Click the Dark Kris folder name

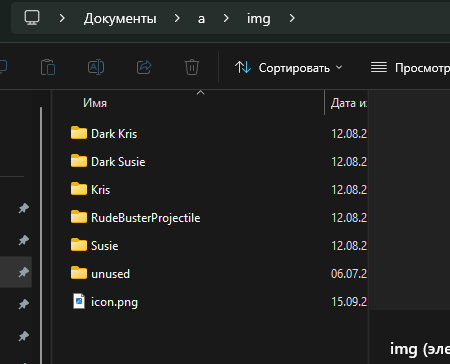pyautogui.click(x=114, y=134)
